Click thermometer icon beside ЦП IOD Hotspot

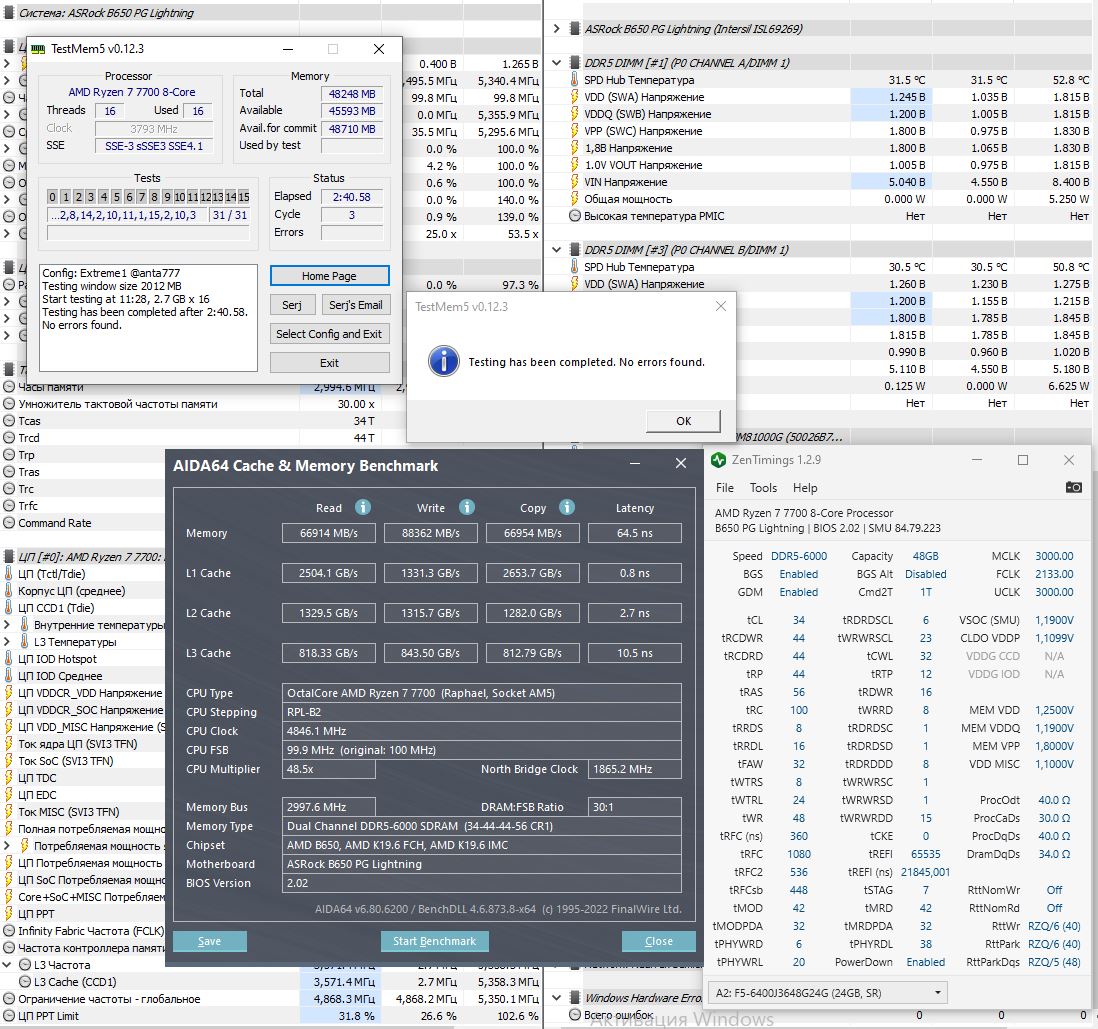(8, 659)
